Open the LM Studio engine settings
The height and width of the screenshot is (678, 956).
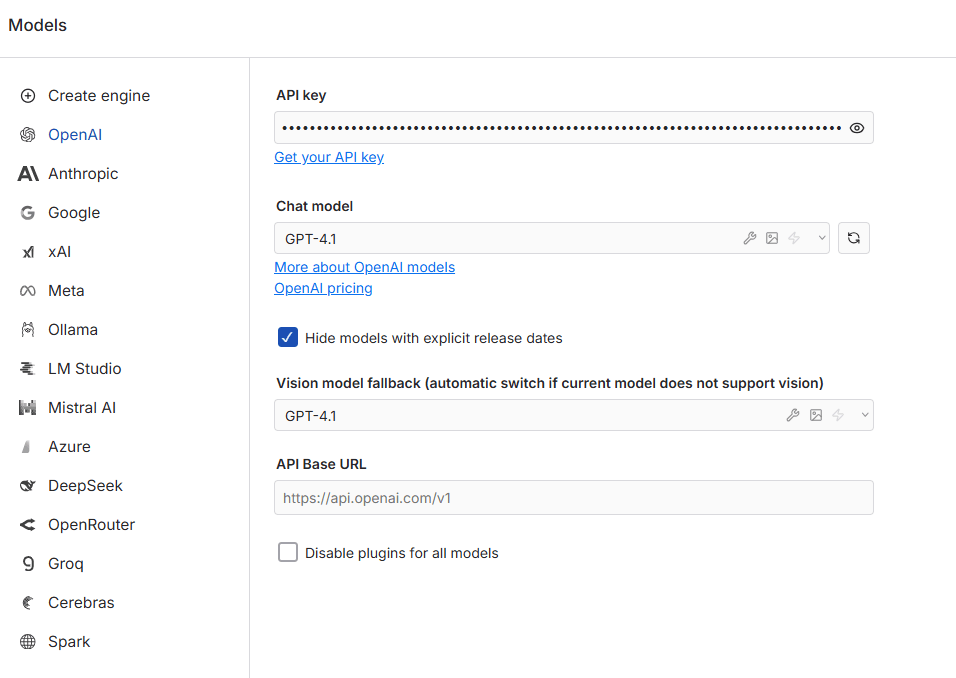(84, 369)
